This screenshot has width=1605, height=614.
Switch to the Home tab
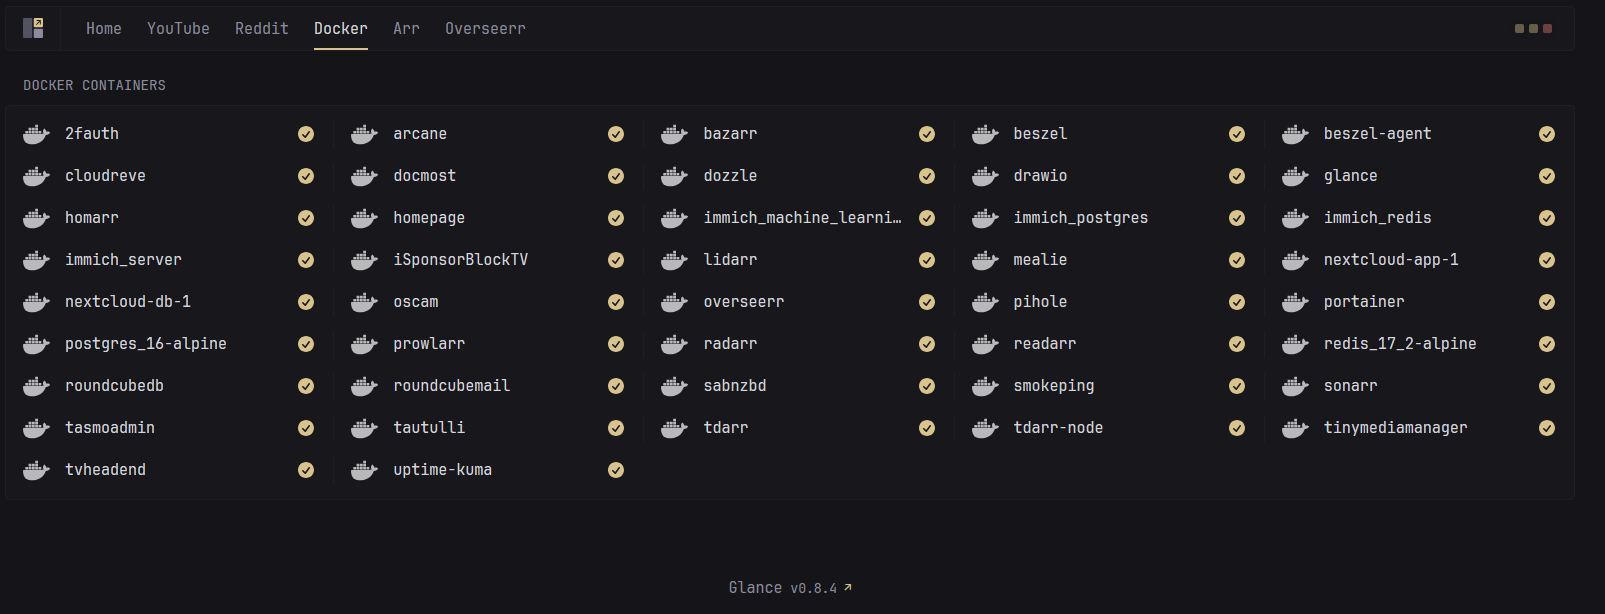click(x=104, y=28)
